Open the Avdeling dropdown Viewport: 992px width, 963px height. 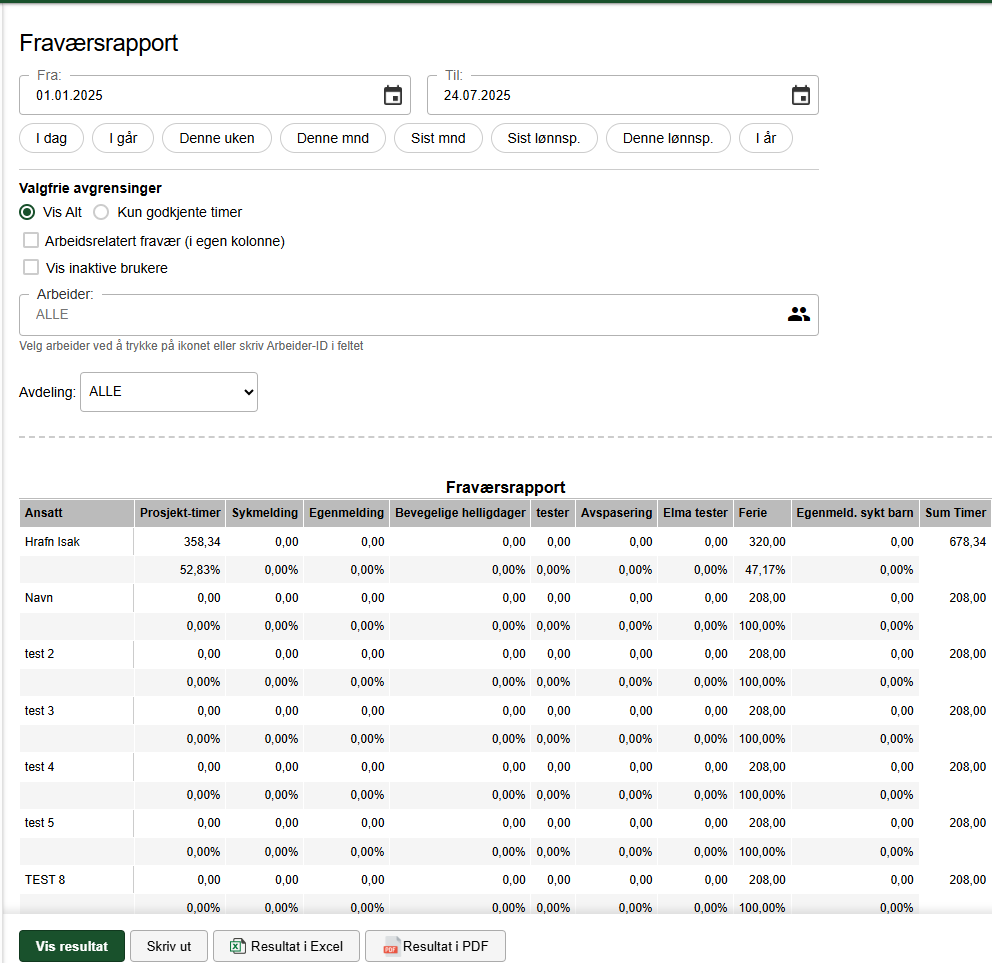tap(169, 392)
